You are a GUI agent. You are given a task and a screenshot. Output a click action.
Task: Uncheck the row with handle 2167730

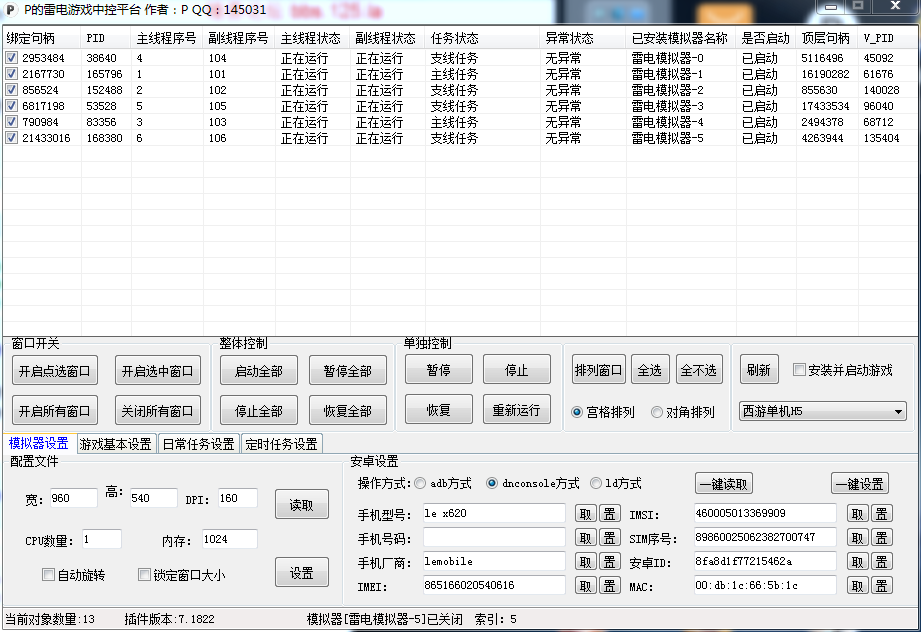point(11,73)
